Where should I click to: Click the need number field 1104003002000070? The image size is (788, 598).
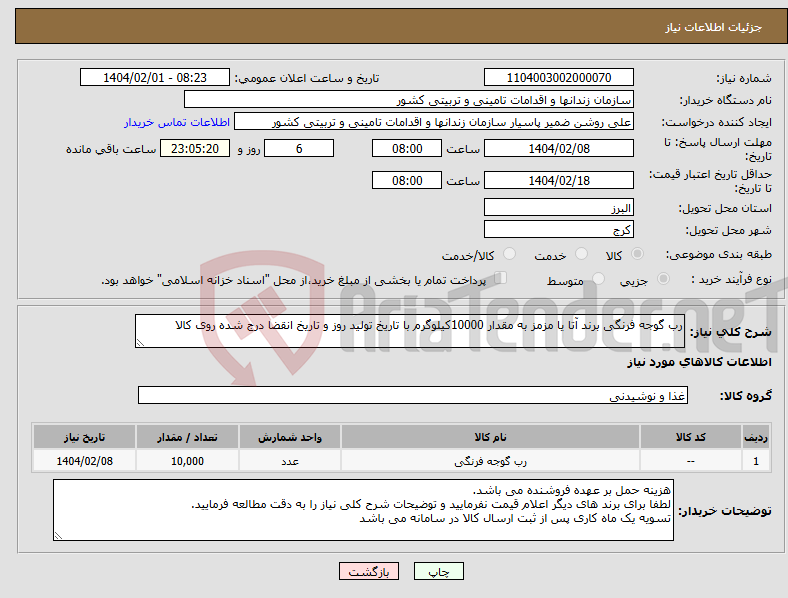[x=558, y=77]
